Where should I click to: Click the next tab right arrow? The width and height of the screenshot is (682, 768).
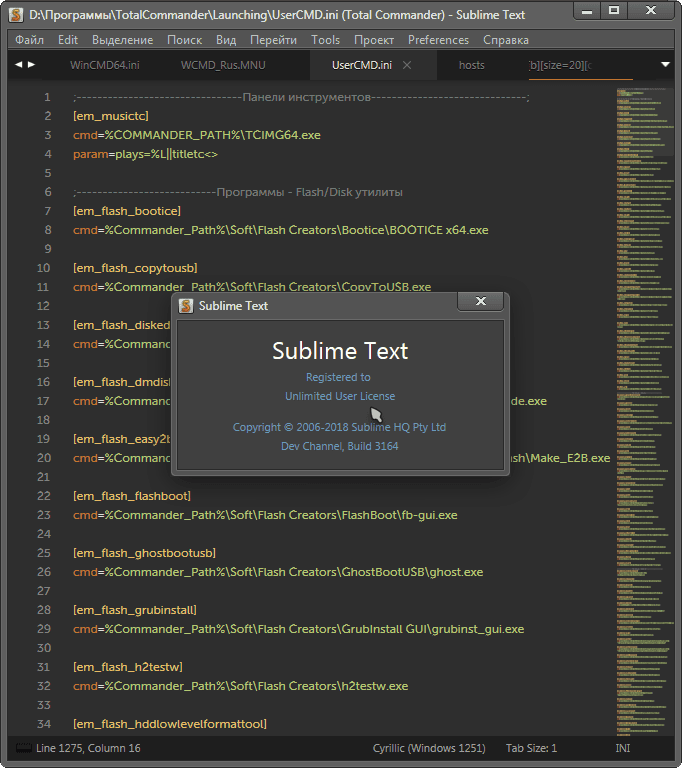pyautogui.click(x=31, y=64)
